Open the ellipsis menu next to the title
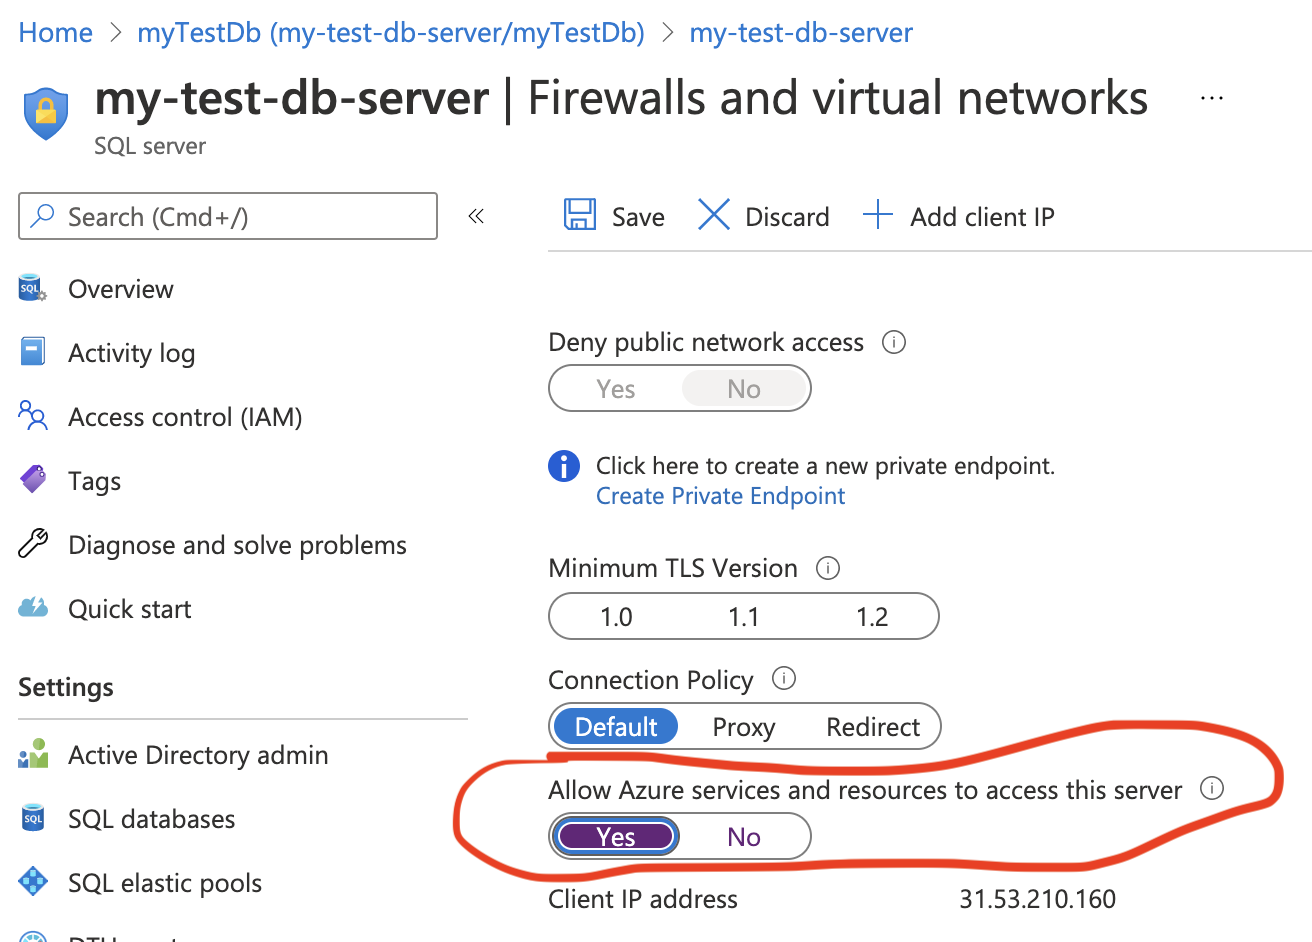1312x942 pixels. [x=1211, y=97]
